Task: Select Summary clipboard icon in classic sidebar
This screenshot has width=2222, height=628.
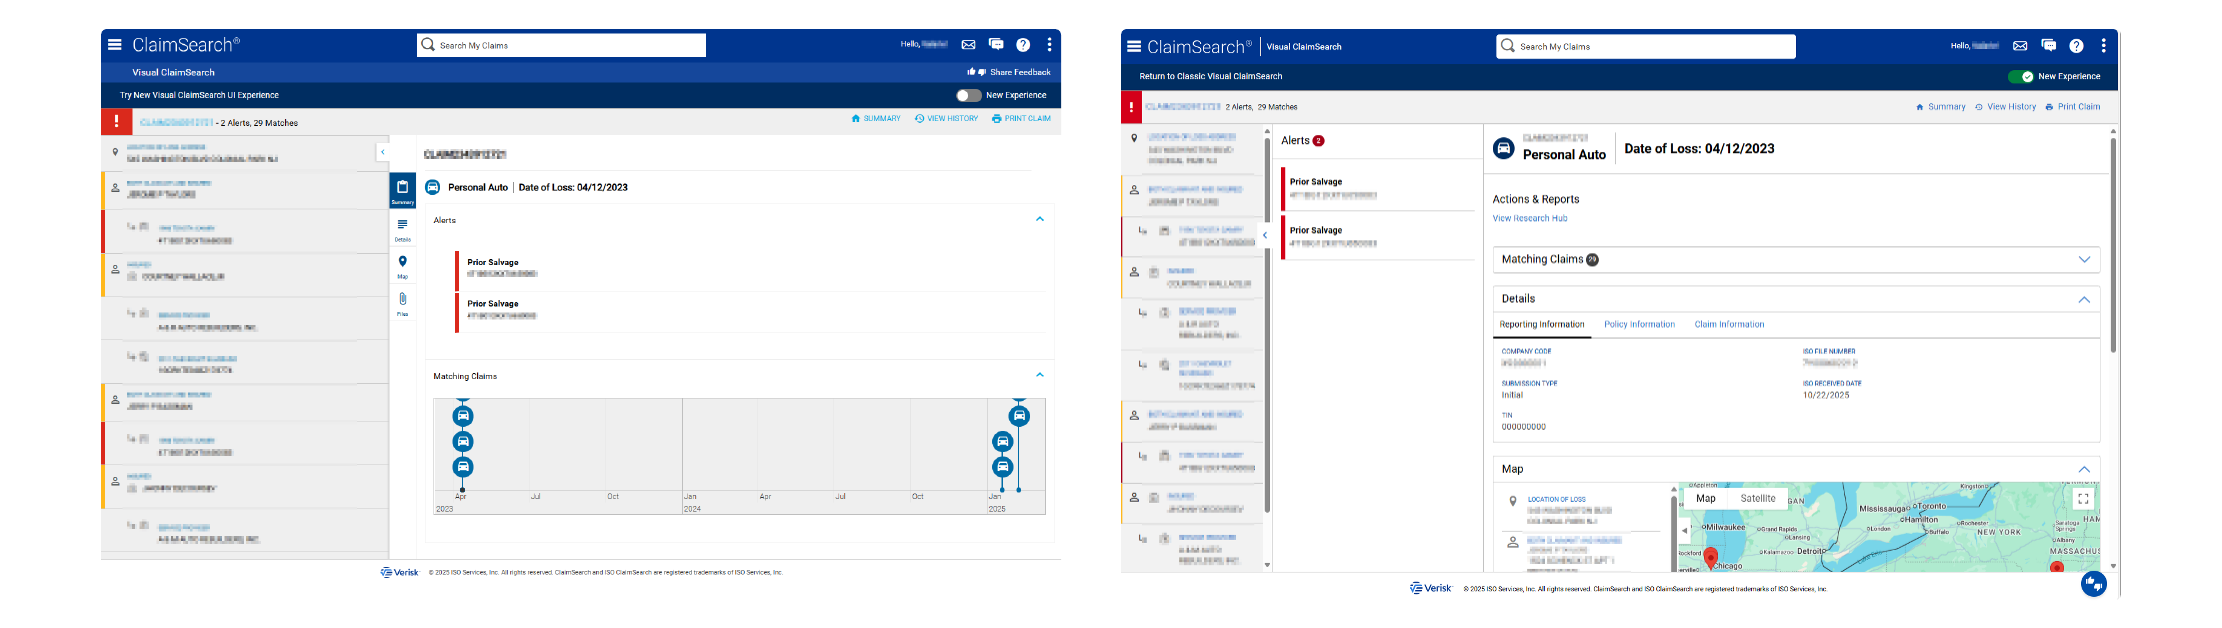Action: (x=402, y=190)
